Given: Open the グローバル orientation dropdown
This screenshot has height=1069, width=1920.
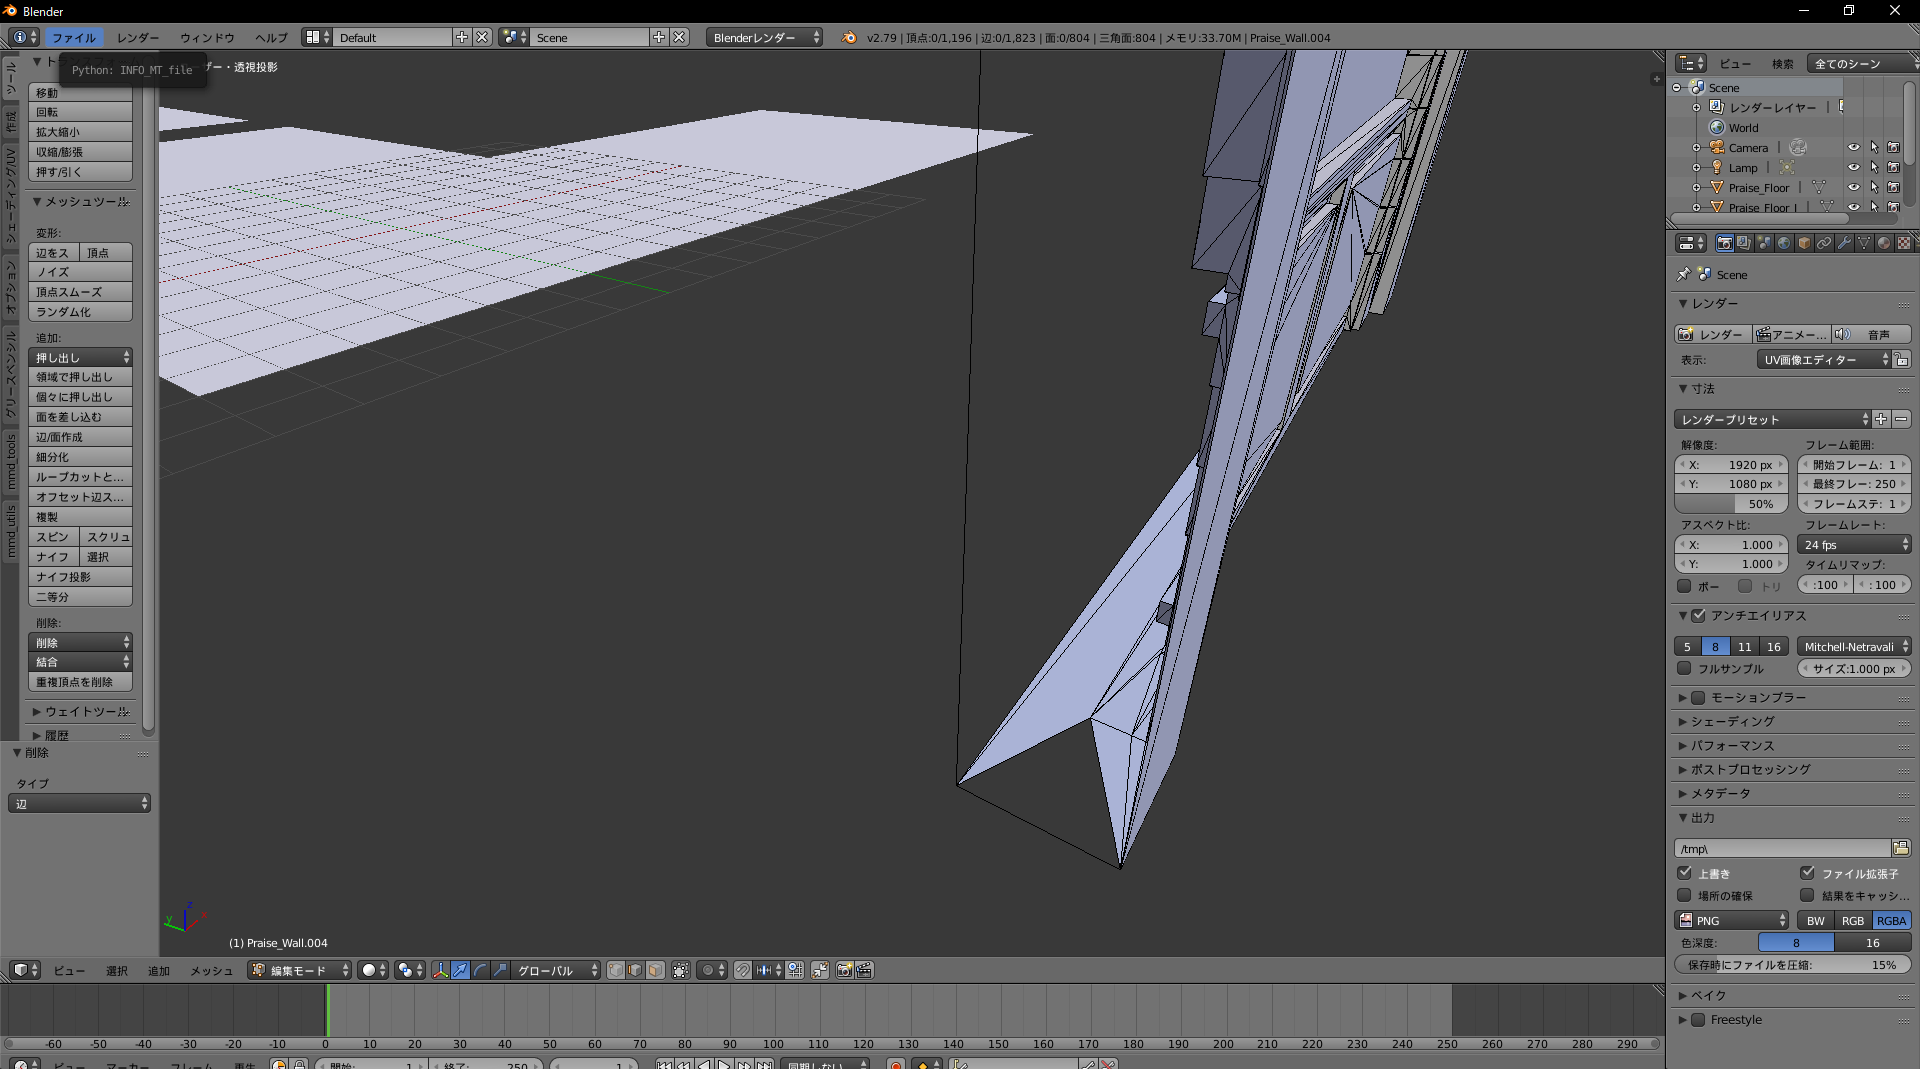Looking at the screenshot, I should click(x=555, y=970).
